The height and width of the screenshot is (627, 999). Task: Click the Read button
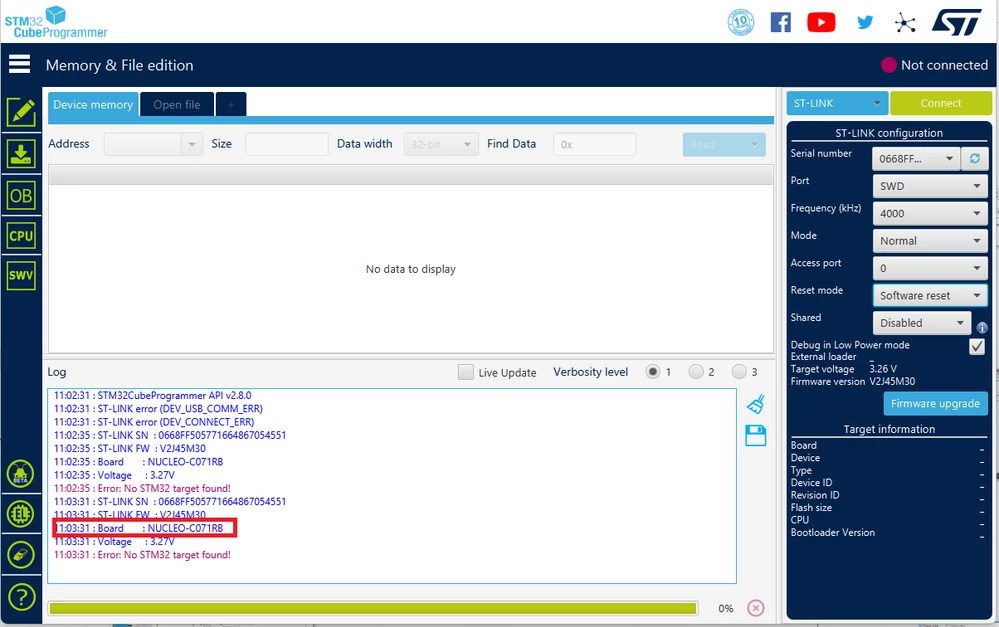pyautogui.click(x=724, y=145)
